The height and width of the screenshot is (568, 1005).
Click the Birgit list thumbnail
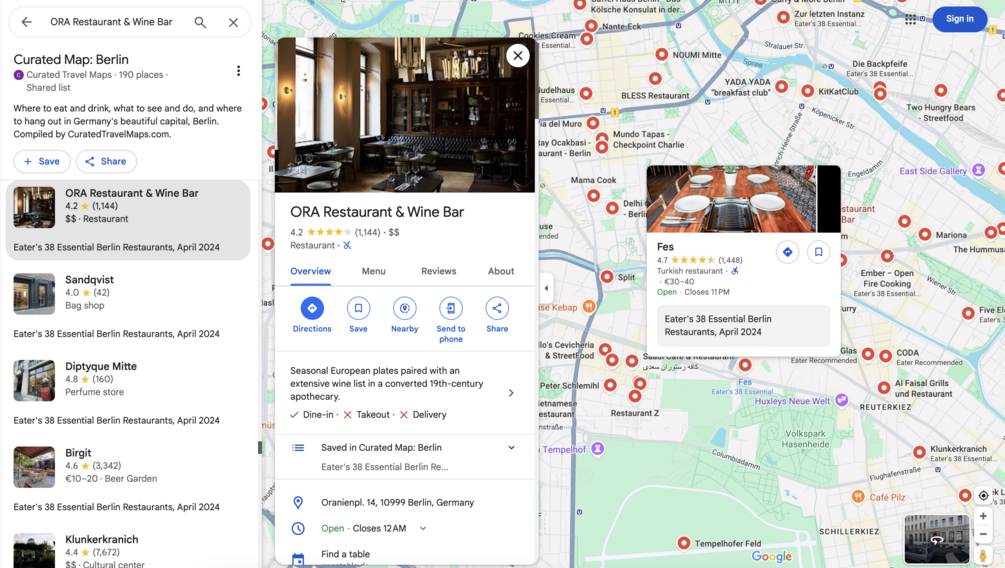(x=34, y=467)
